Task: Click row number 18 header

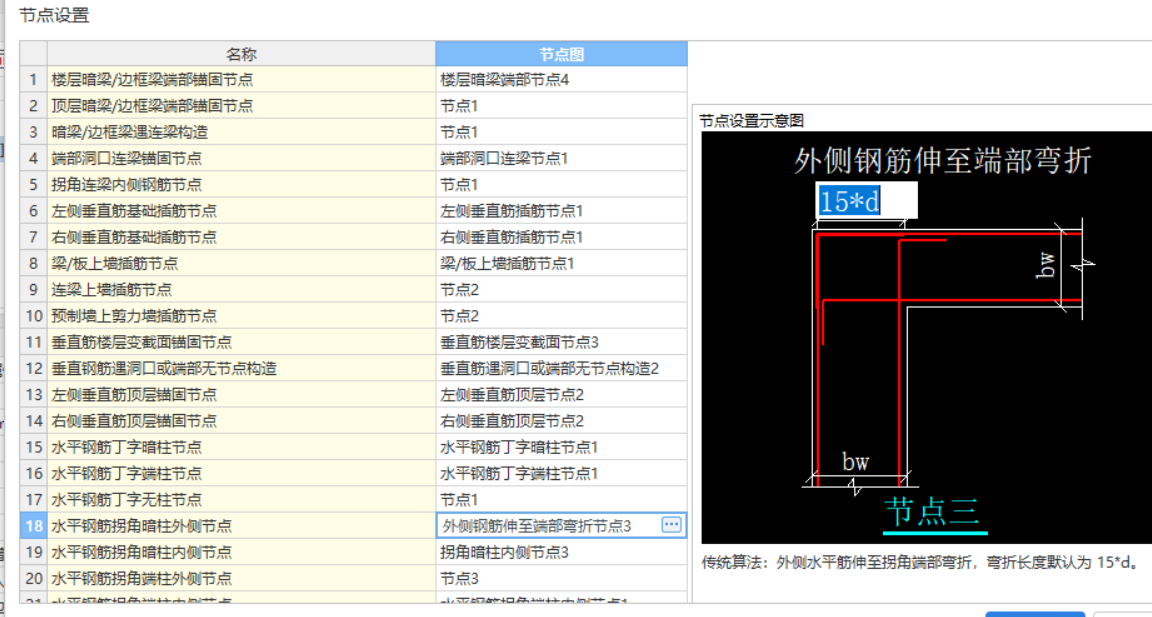Action: click(33, 525)
